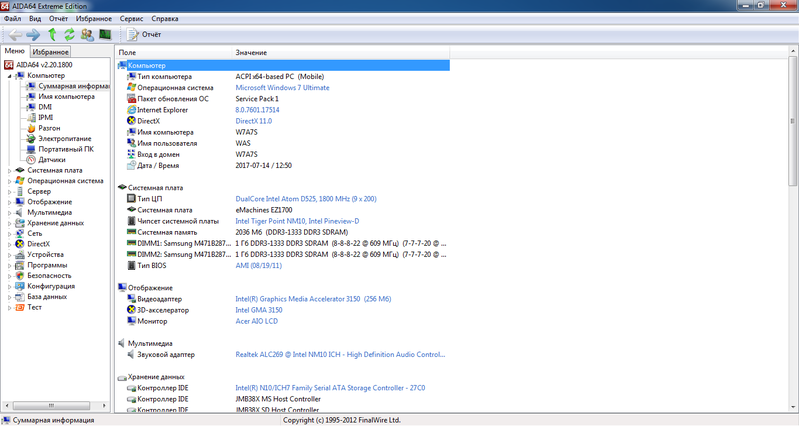This screenshot has height=426, width=799.
Task: Go back with the left arrow toolbar icon
Action: point(15,35)
